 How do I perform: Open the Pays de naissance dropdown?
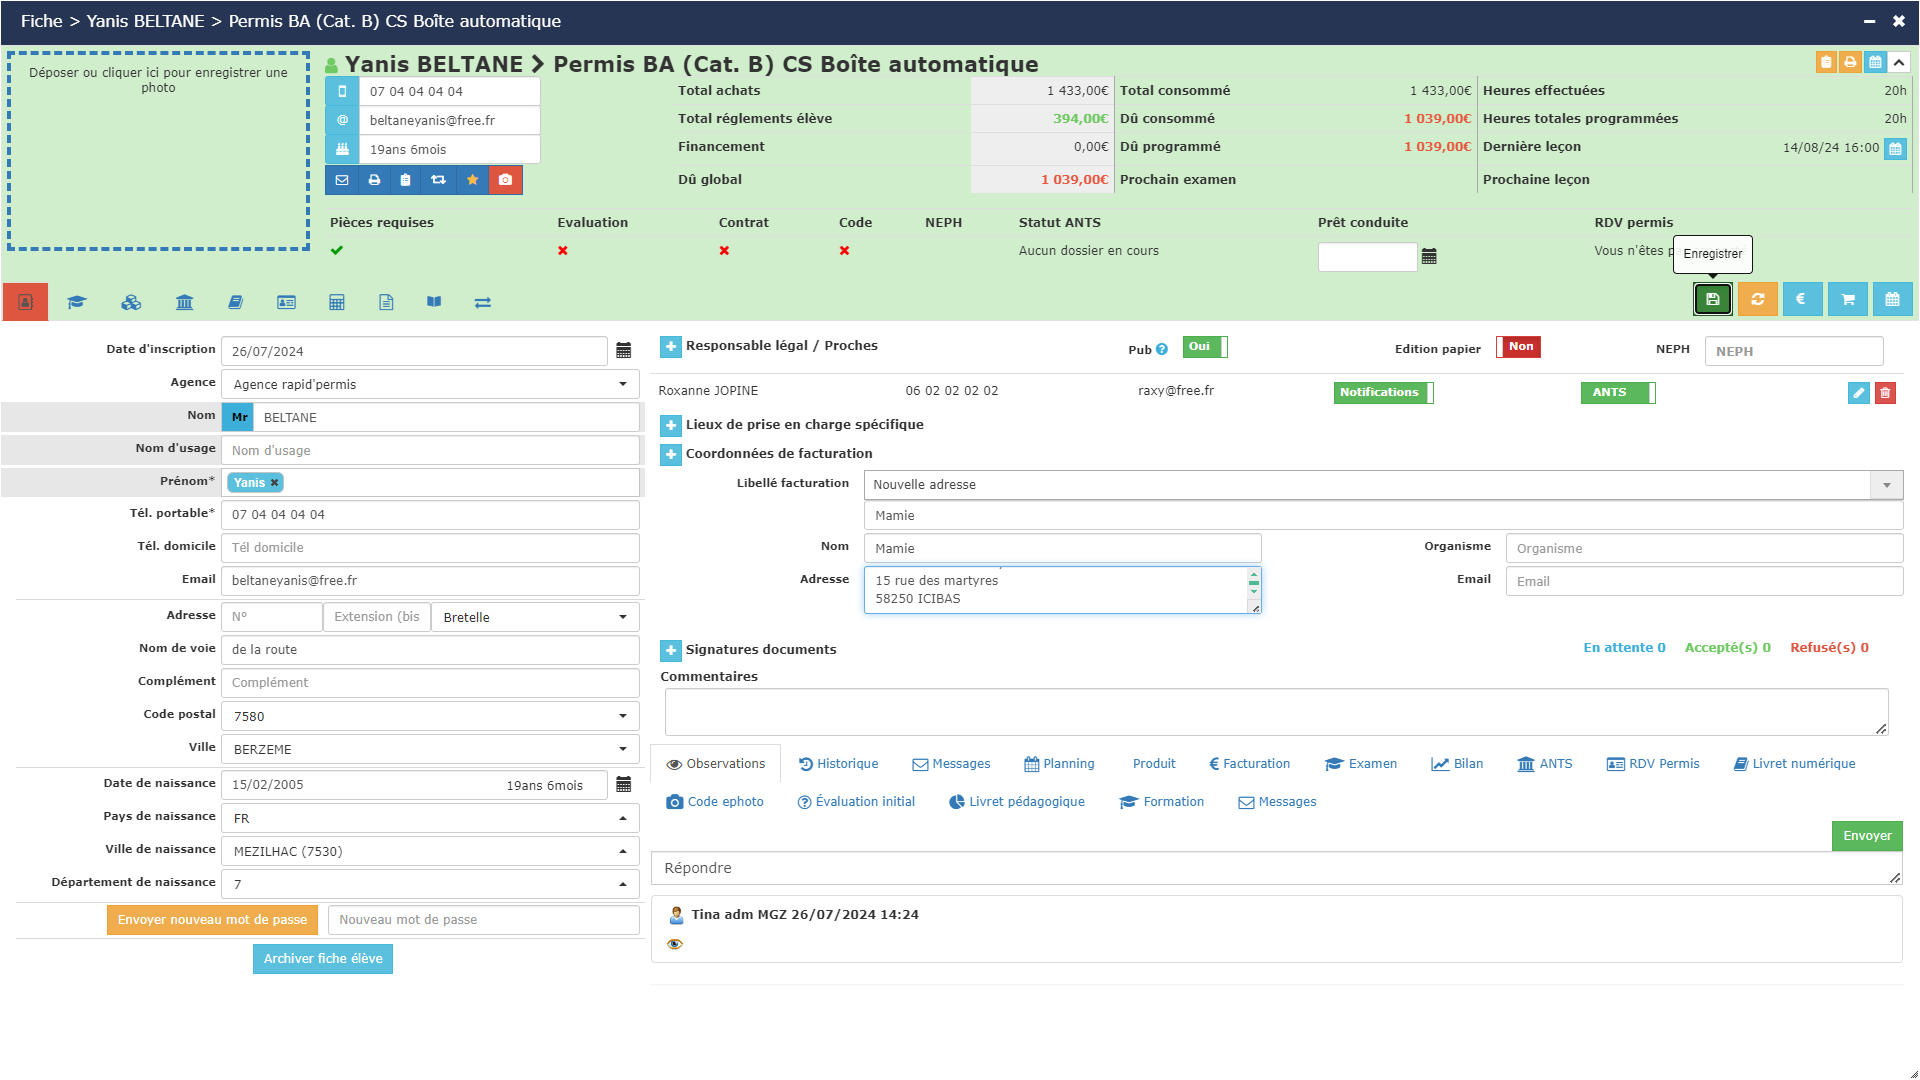(430, 818)
